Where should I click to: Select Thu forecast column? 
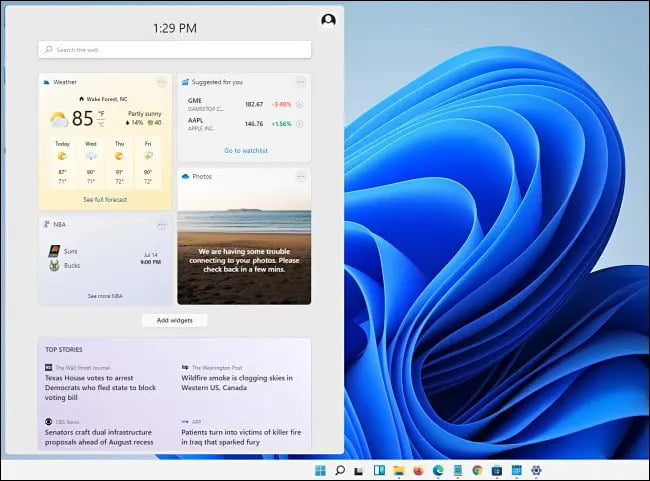click(x=119, y=163)
